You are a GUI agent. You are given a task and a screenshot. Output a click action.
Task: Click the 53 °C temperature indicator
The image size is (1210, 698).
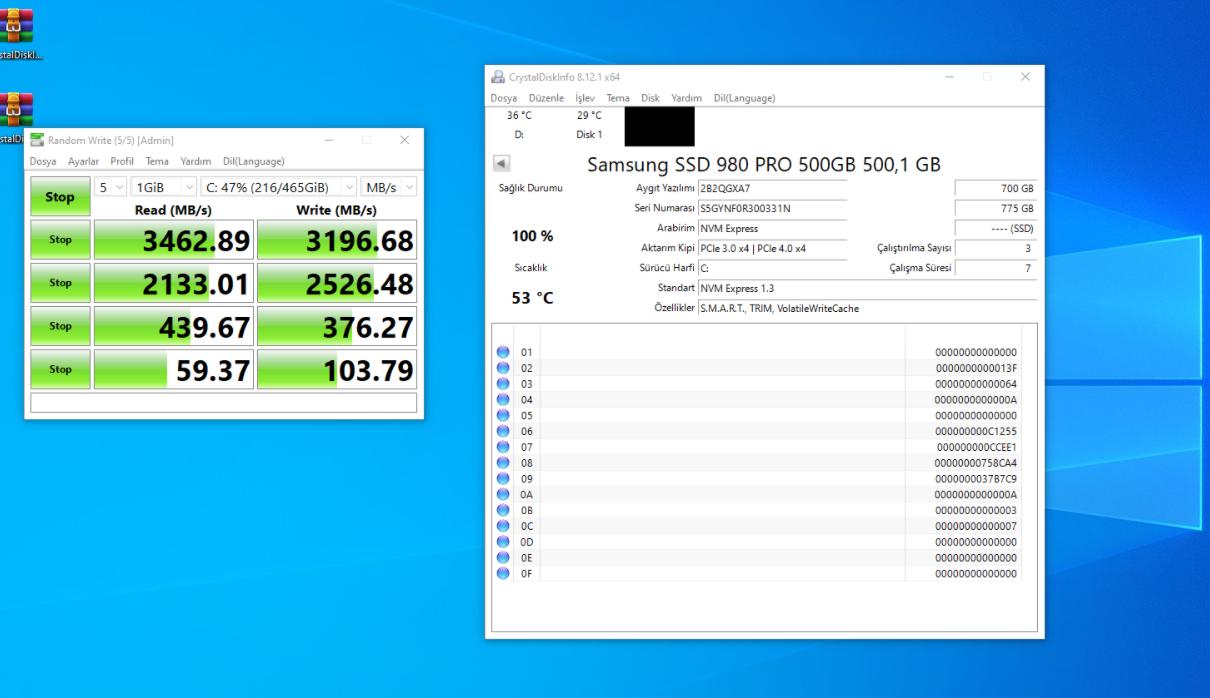click(532, 298)
